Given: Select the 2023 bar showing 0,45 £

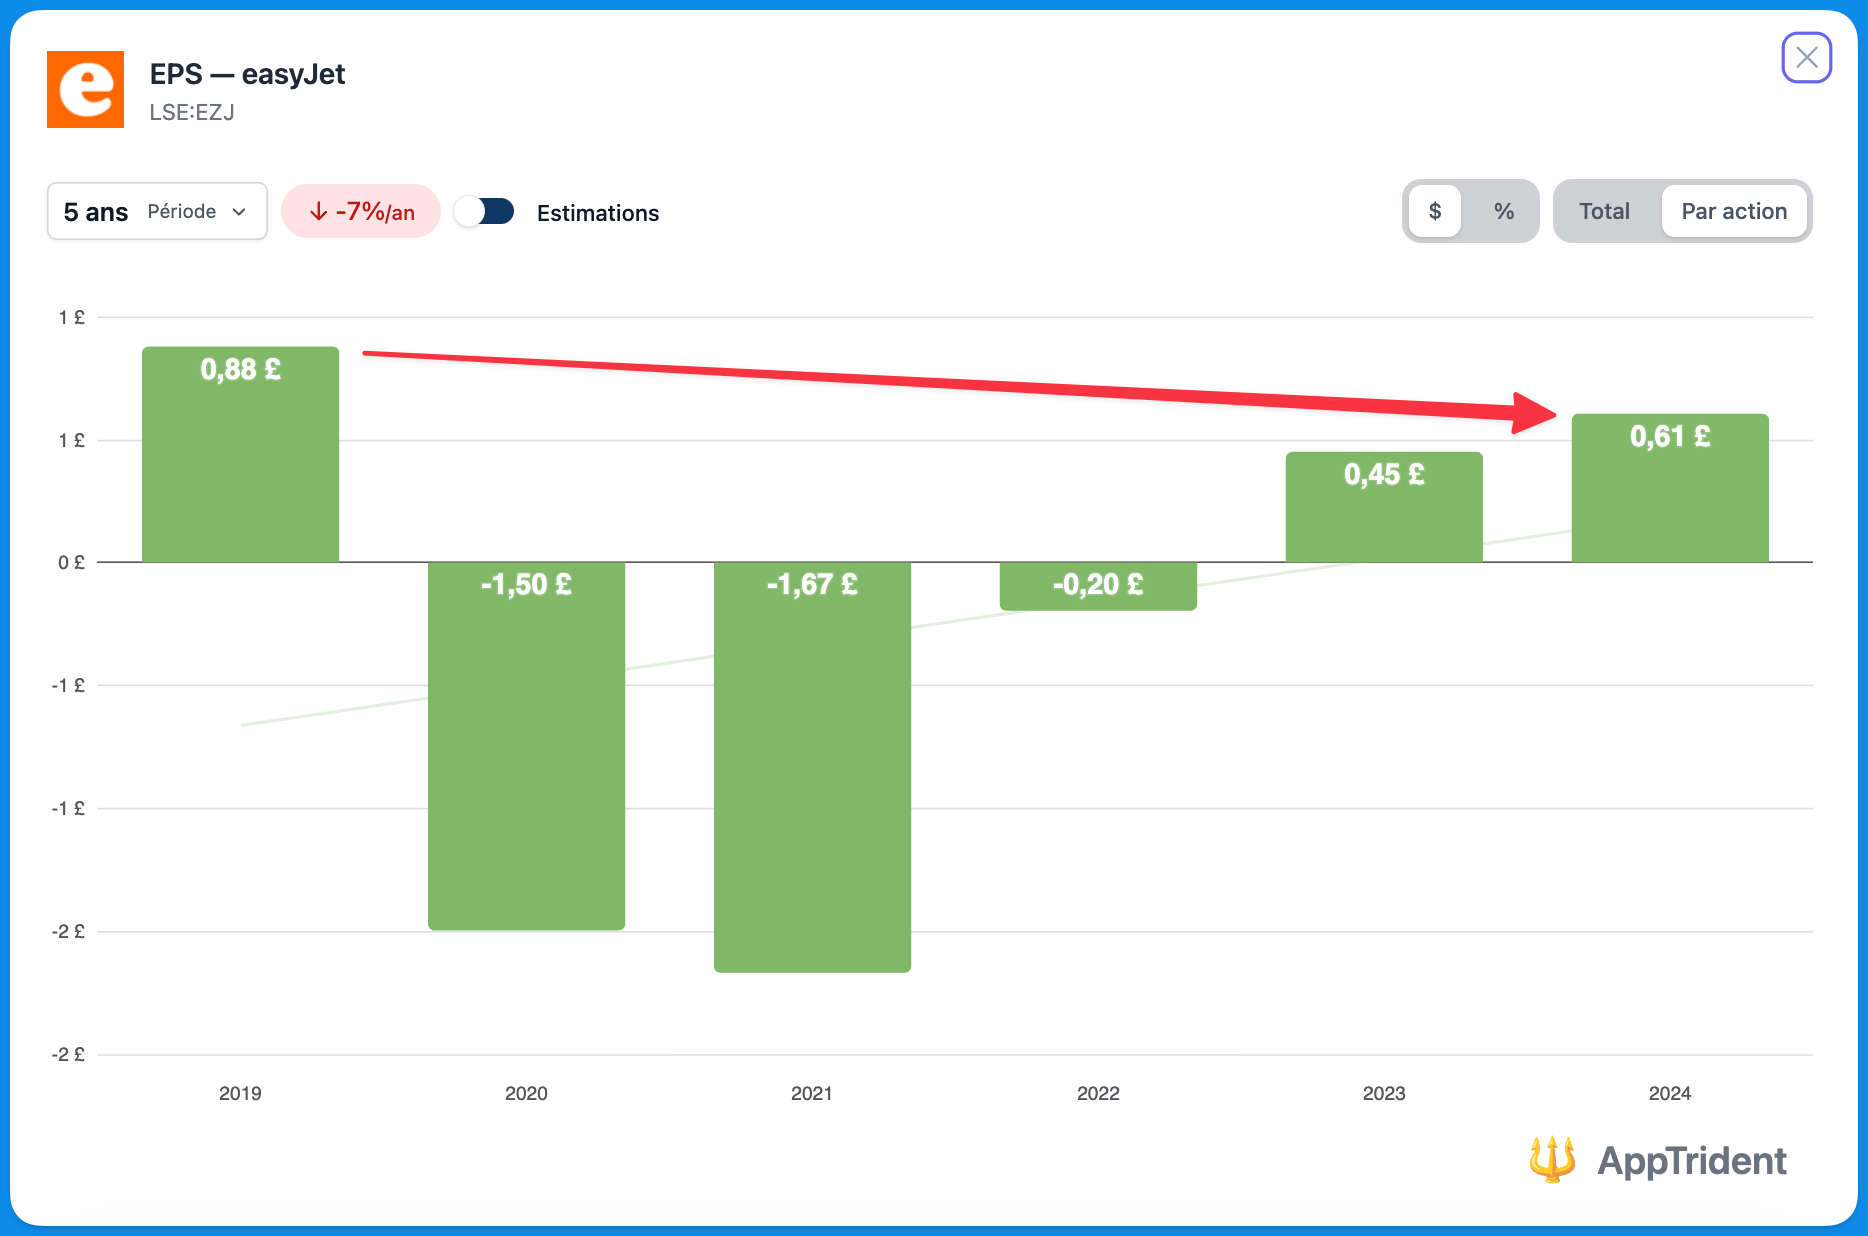Looking at the screenshot, I should 1384,507.
